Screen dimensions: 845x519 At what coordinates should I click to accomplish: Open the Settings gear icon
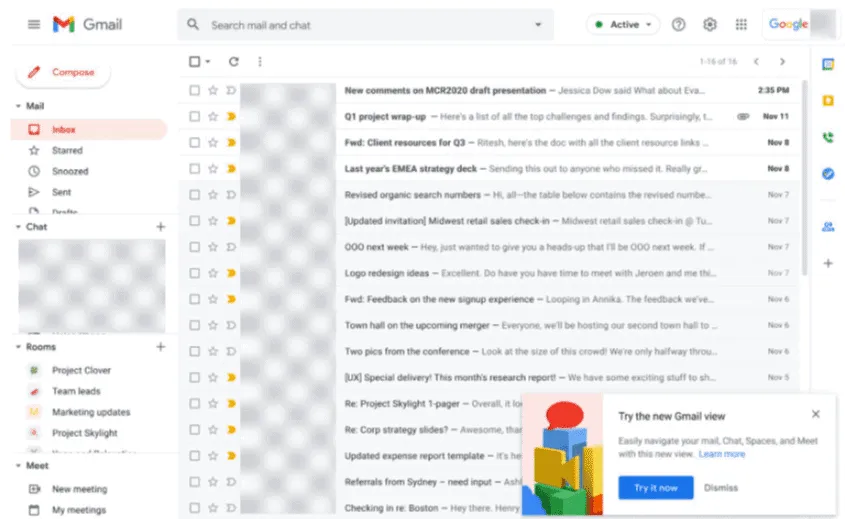point(709,25)
